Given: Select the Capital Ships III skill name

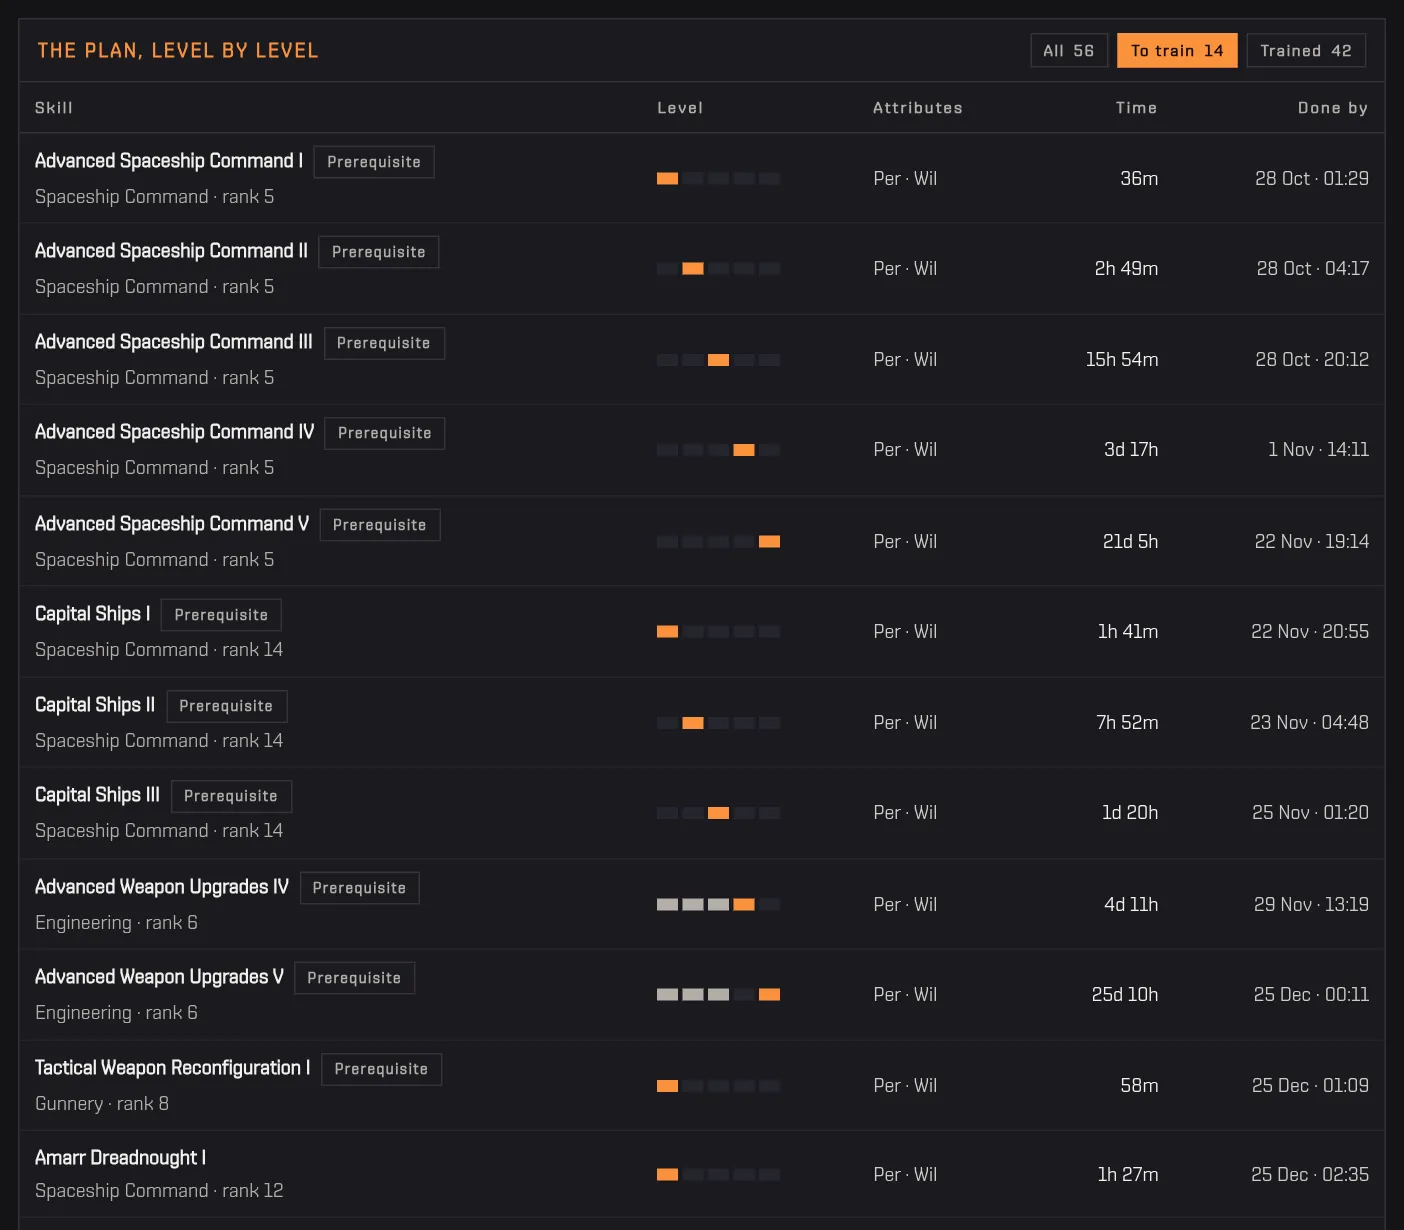Looking at the screenshot, I should (x=98, y=795).
